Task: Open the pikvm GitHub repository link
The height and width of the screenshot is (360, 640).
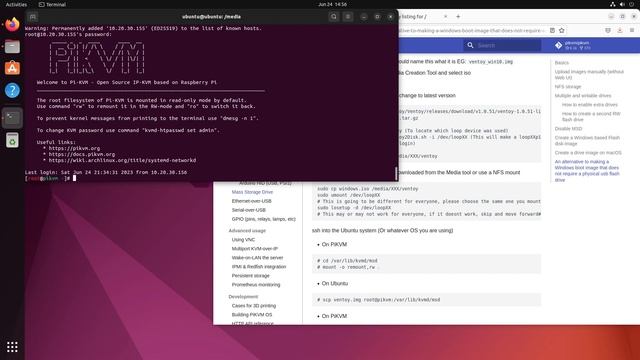Action: (574, 45)
